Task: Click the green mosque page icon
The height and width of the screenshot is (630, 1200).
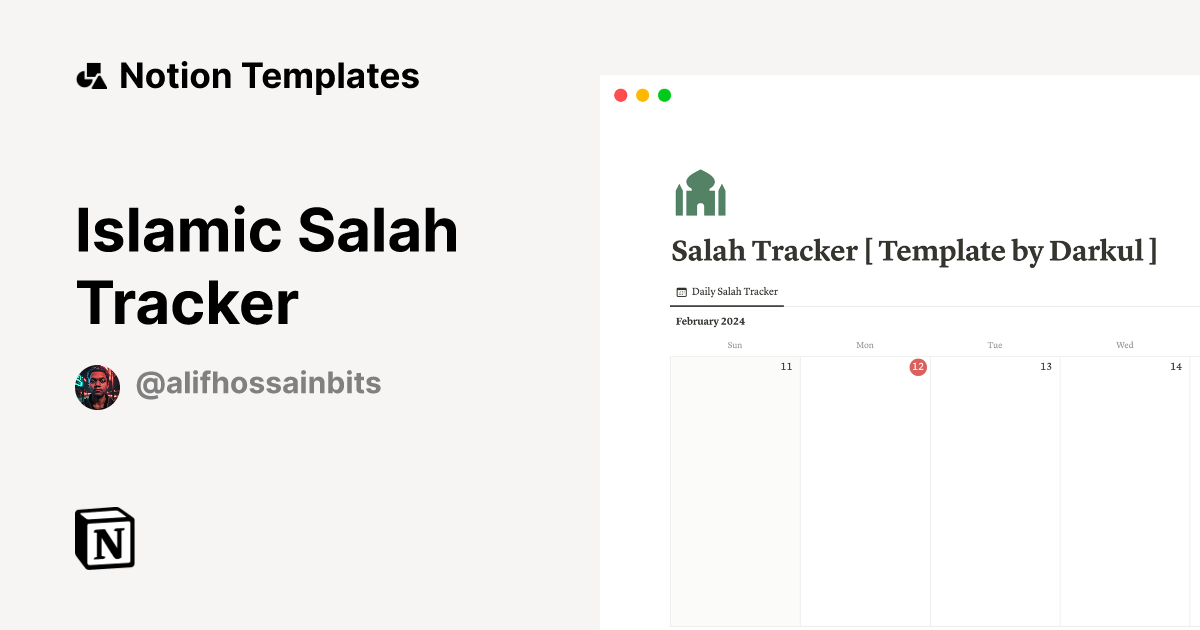Action: (700, 192)
